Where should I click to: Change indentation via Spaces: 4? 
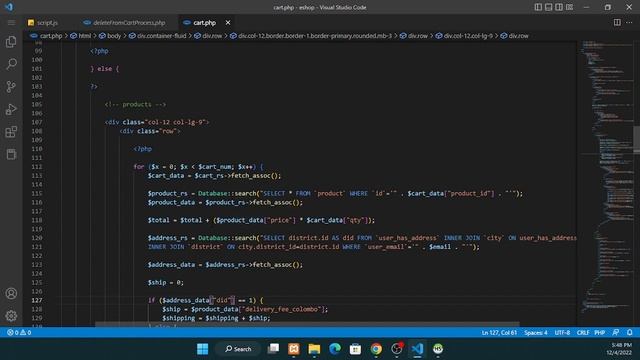(536, 333)
